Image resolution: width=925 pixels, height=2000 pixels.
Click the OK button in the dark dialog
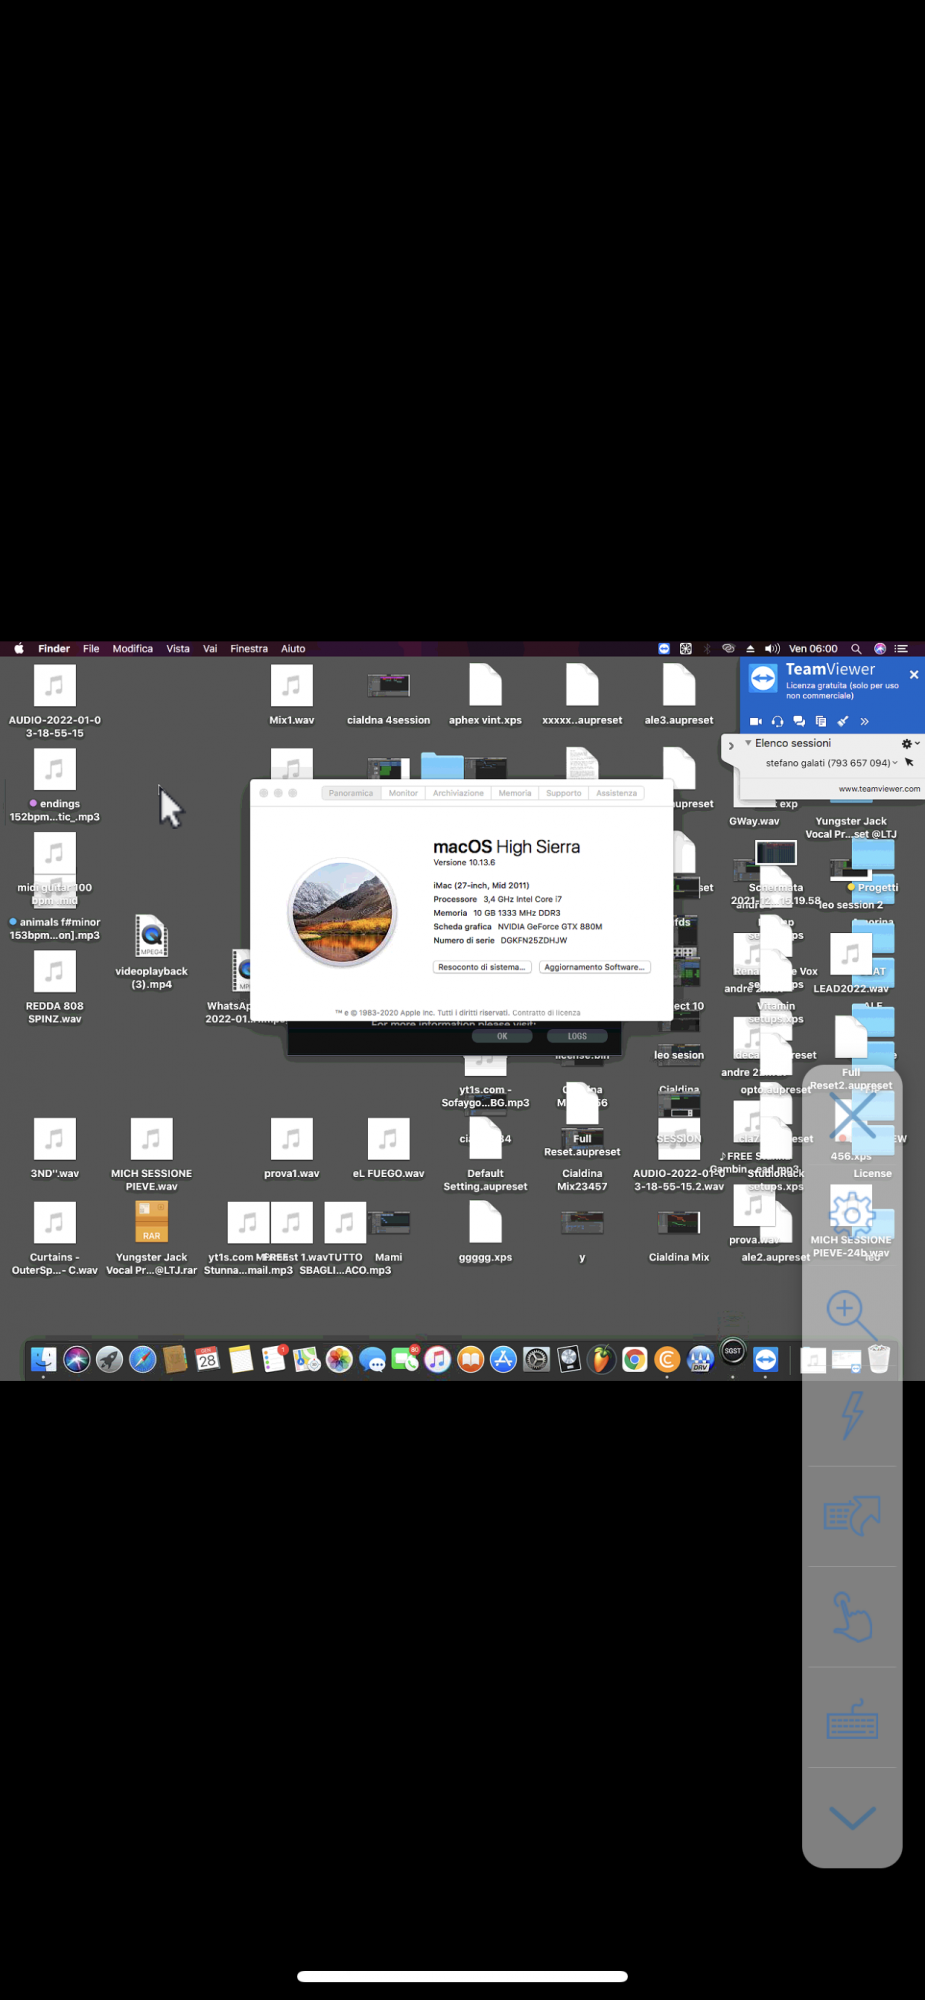click(502, 1036)
